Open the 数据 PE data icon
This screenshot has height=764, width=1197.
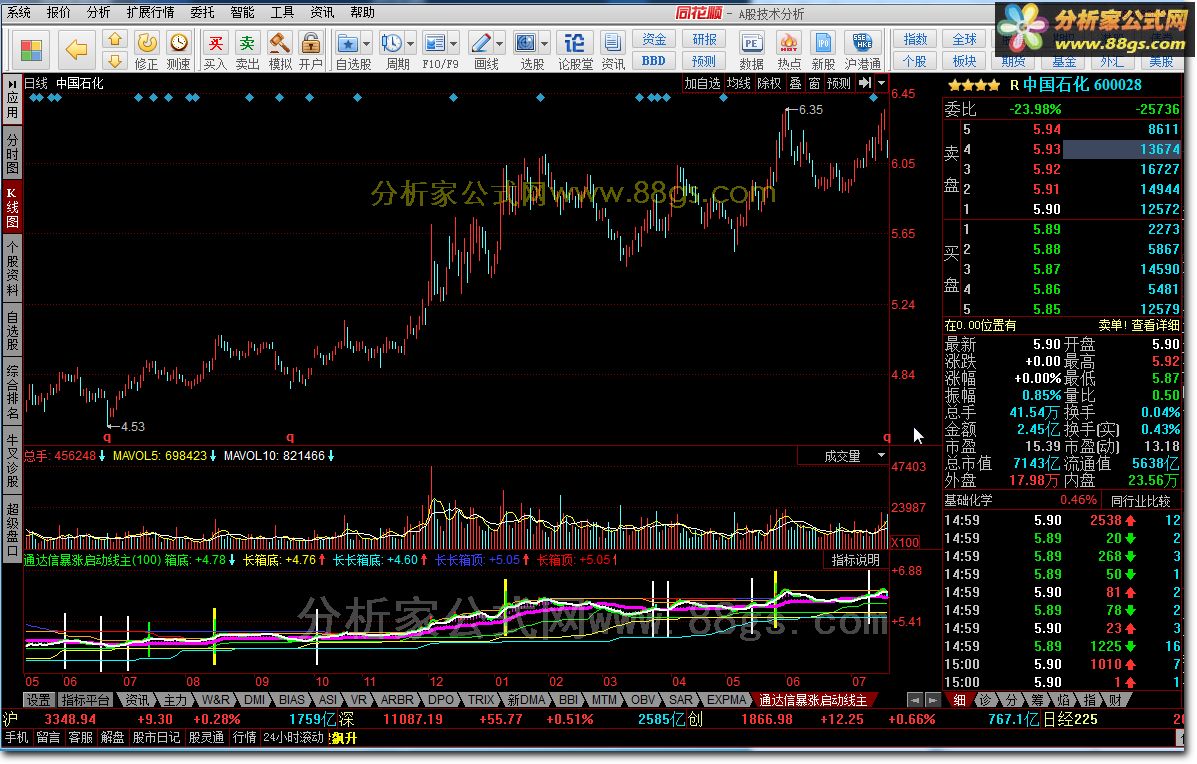tap(752, 43)
